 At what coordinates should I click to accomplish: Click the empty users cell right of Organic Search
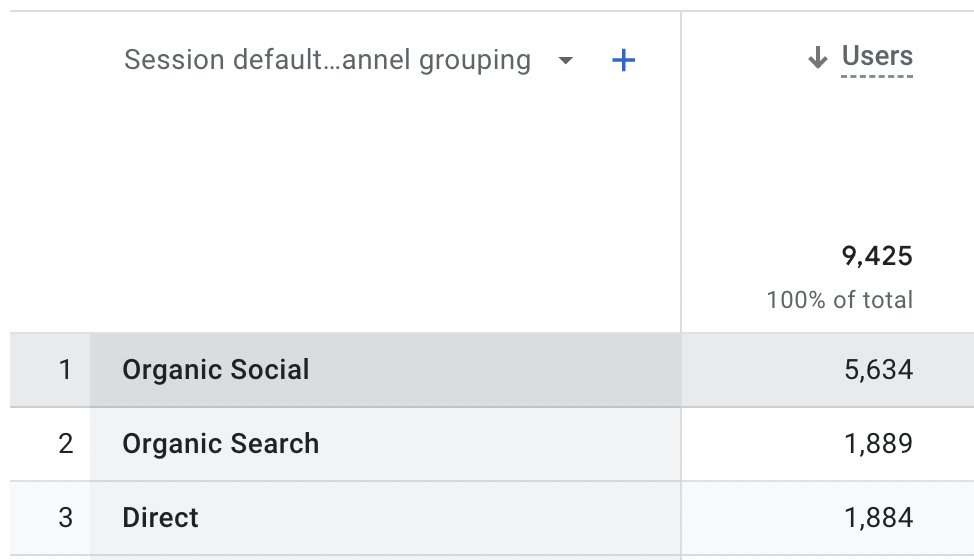(760, 444)
